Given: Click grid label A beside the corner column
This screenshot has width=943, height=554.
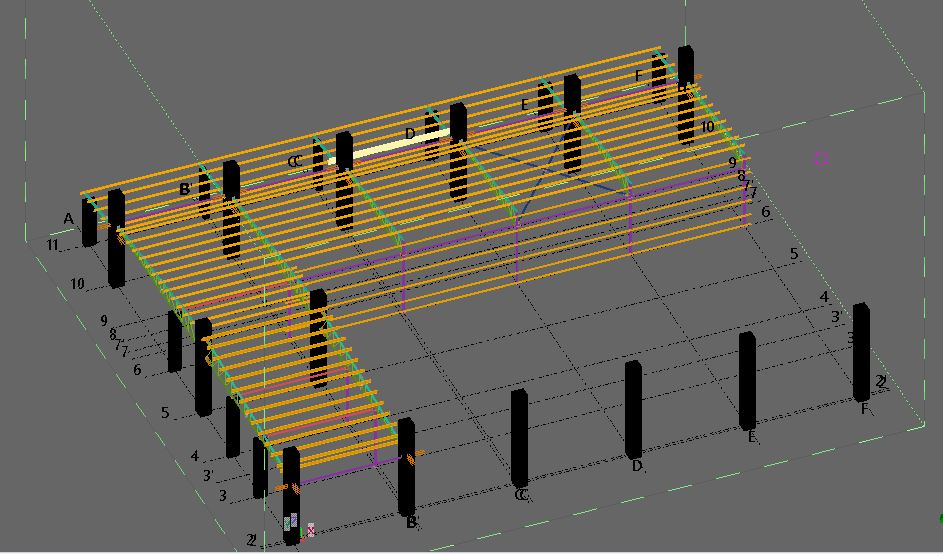Looking at the screenshot, I should tap(69, 219).
